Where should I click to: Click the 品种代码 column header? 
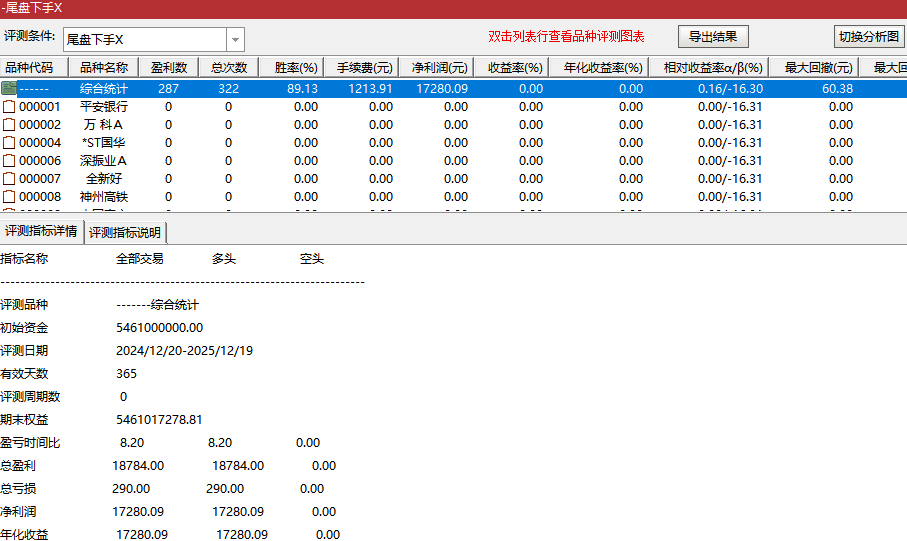tap(34, 68)
